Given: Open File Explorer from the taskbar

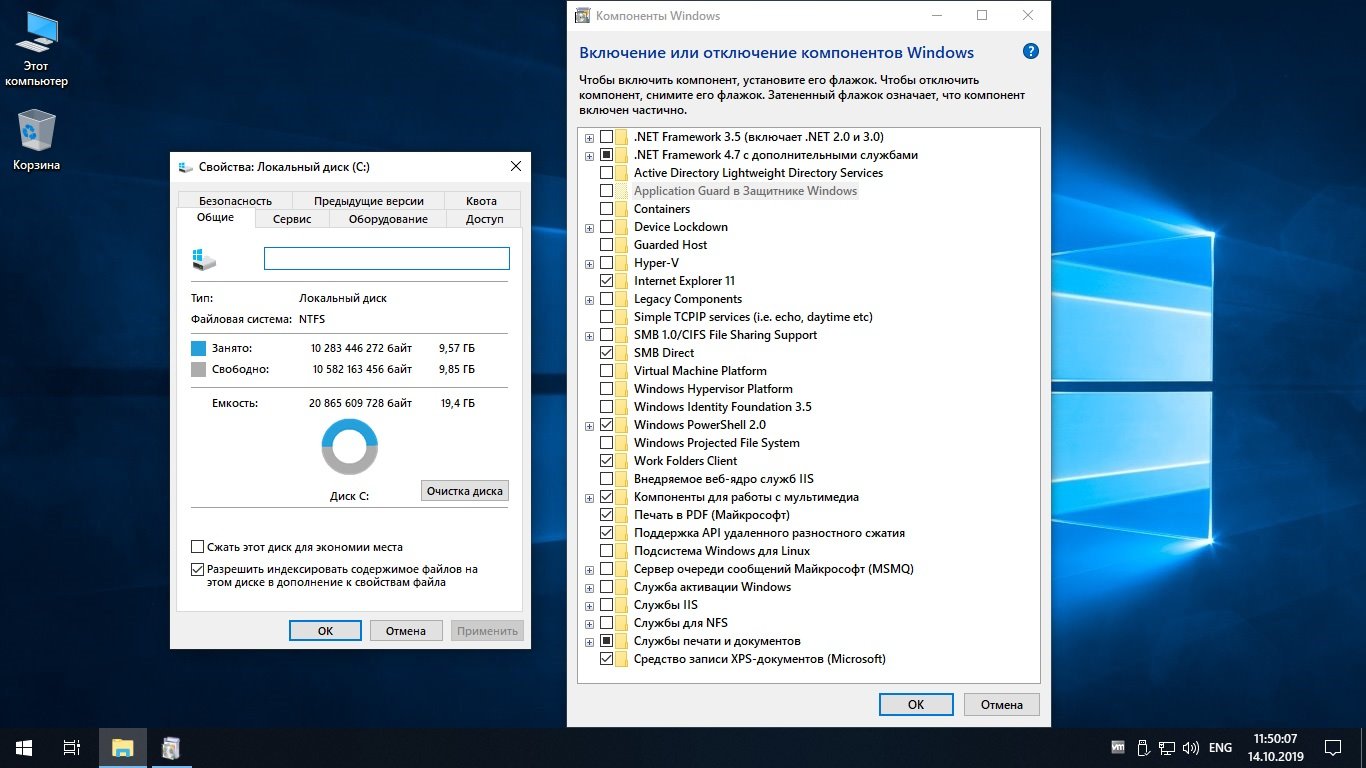Looking at the screenshot, I should 123,747.
